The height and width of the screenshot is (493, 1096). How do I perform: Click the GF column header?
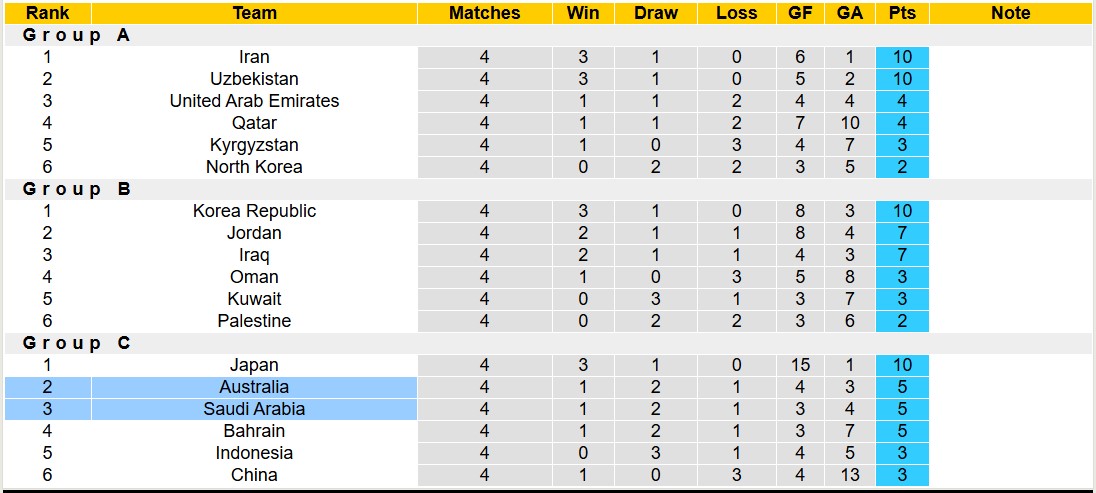coord(800,13)
